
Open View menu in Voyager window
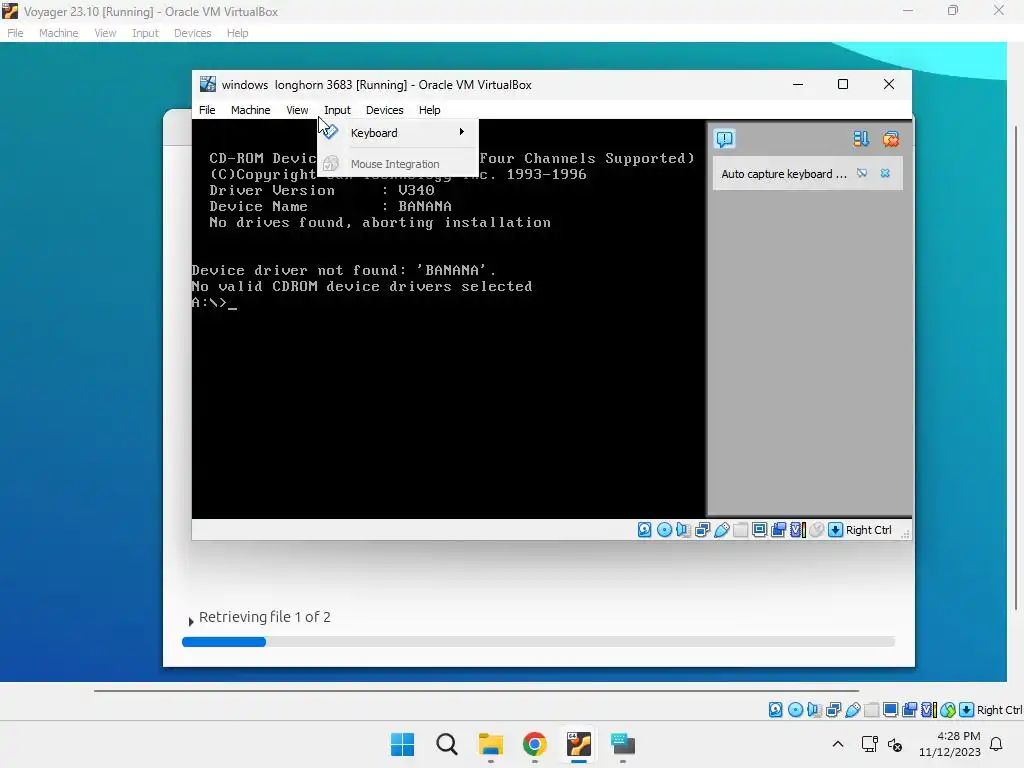[104, 33]
